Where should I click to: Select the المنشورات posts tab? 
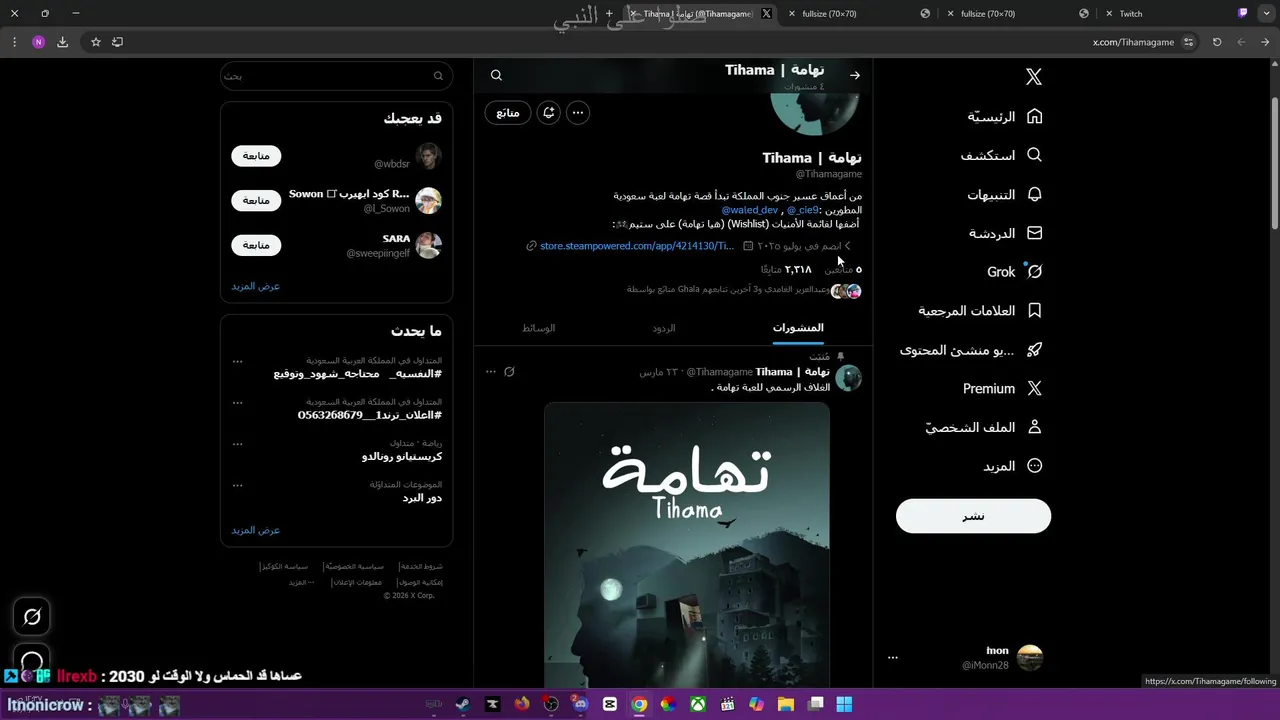pos(798,328)
